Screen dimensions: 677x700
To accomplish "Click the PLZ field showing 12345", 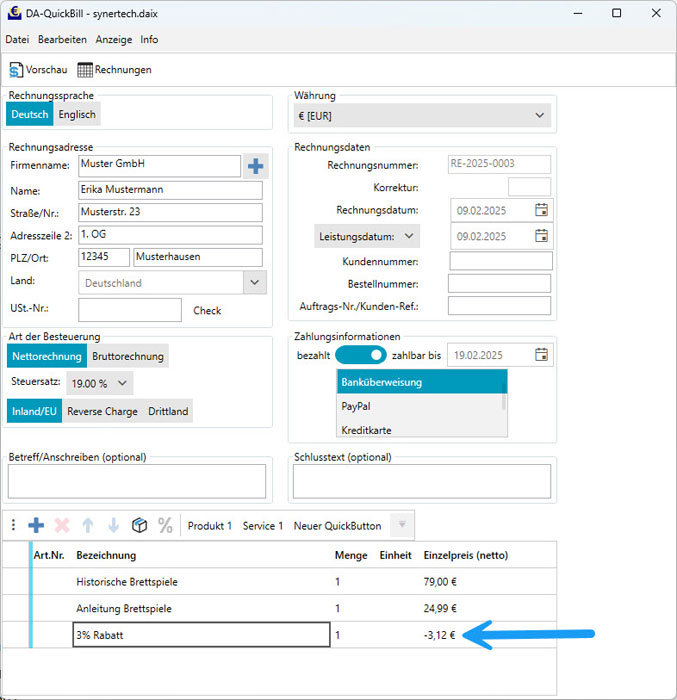I will (x=104, y=257).
